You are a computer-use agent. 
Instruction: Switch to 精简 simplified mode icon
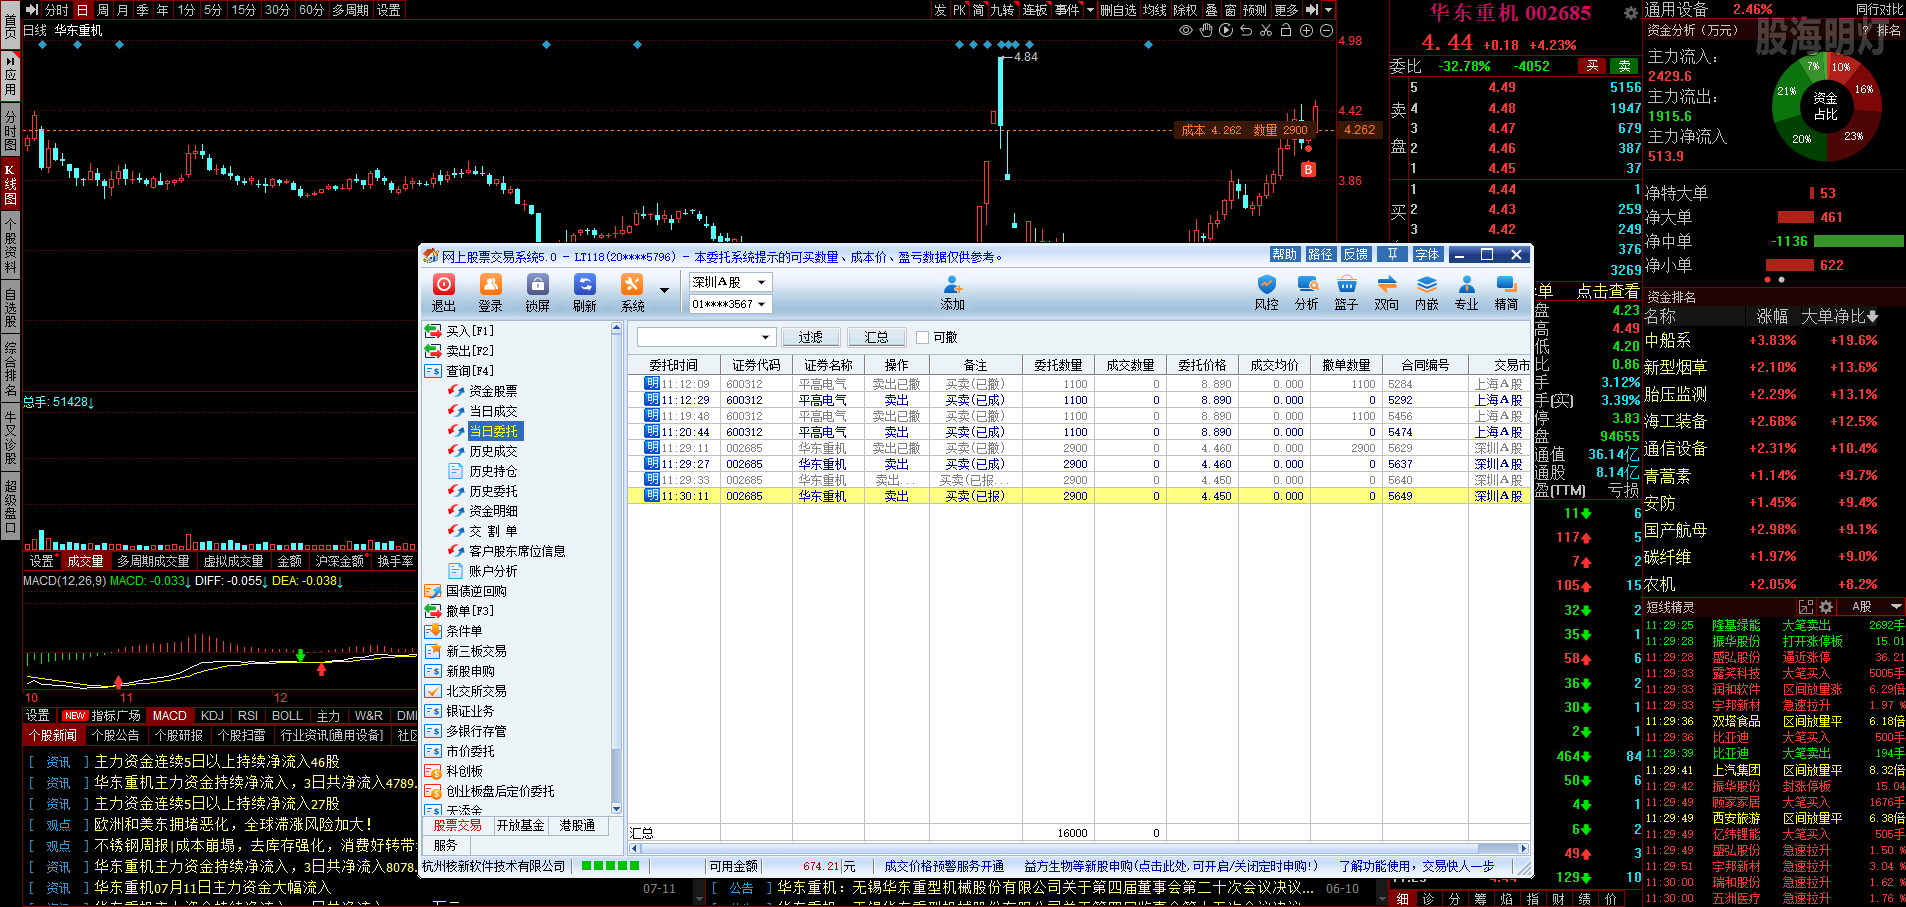pyautogui.click(x=1506, y=292)
